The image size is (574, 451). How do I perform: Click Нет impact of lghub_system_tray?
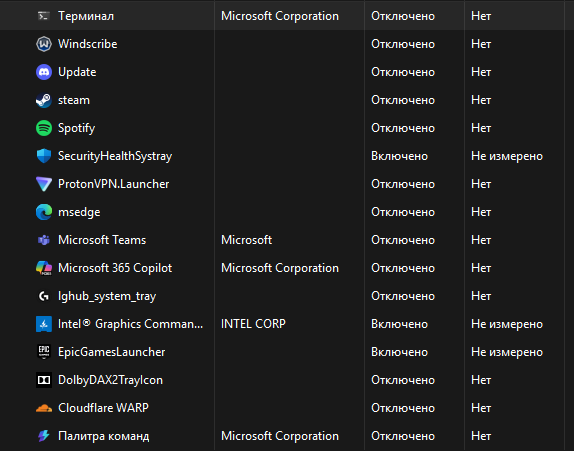coord(481,296)
